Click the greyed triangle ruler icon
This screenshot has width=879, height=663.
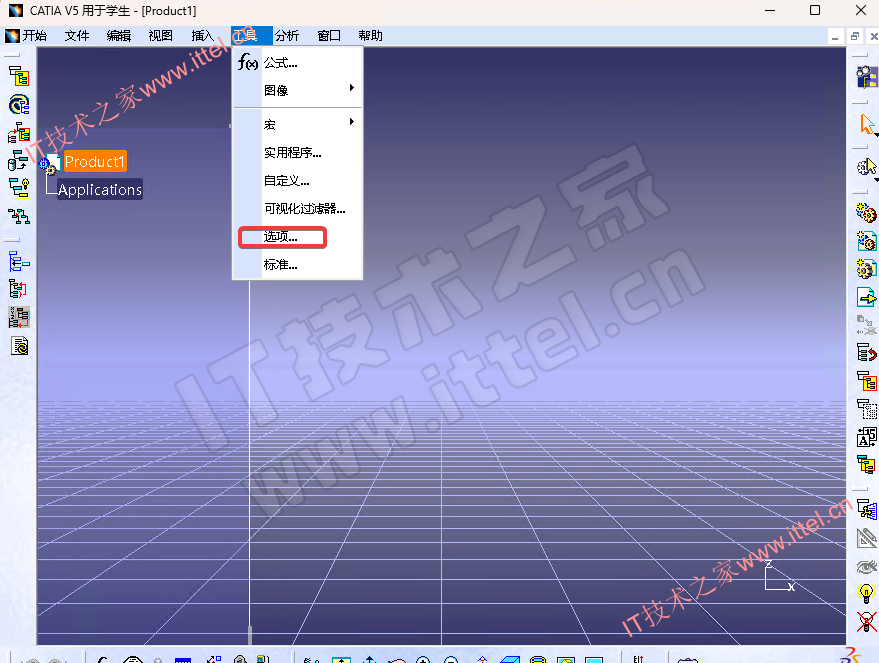(x=867, y=538)
